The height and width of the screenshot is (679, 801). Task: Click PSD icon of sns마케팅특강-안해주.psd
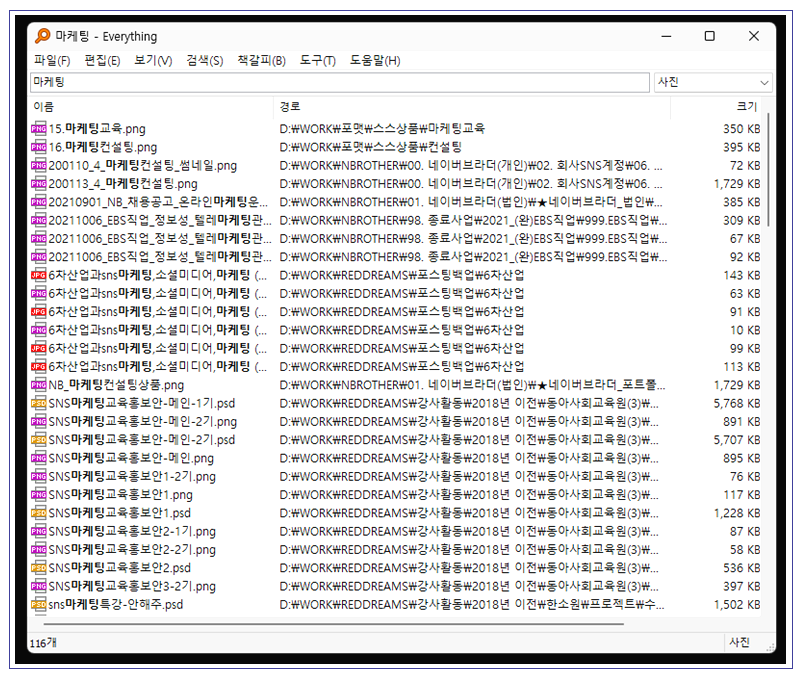pyautogui.click(x=38, y=604)
